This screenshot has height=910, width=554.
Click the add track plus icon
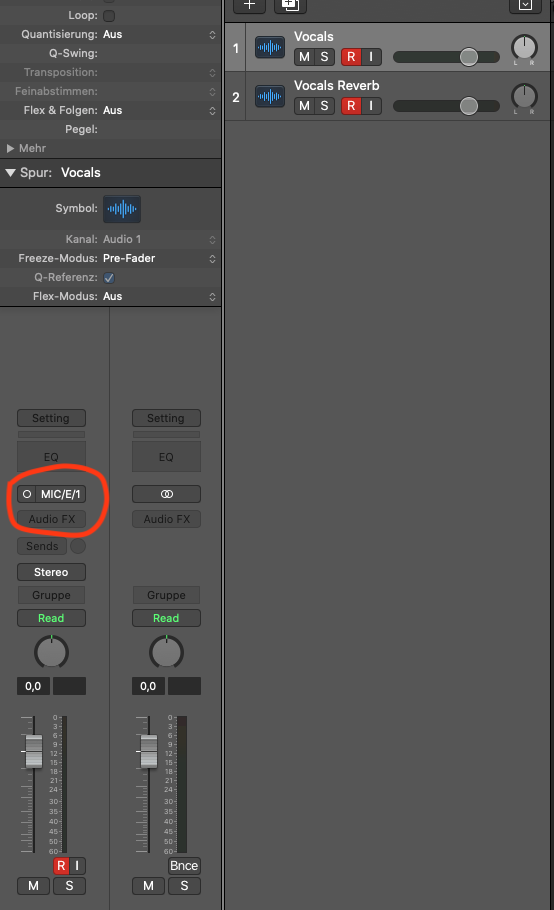249,5
